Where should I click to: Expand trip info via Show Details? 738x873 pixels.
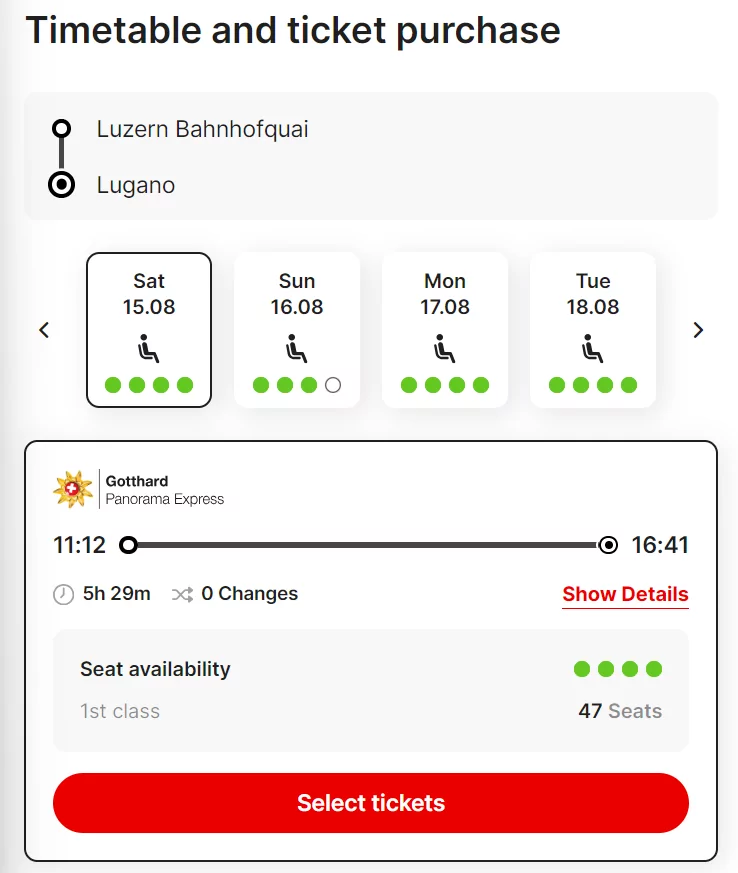[625, 594]
